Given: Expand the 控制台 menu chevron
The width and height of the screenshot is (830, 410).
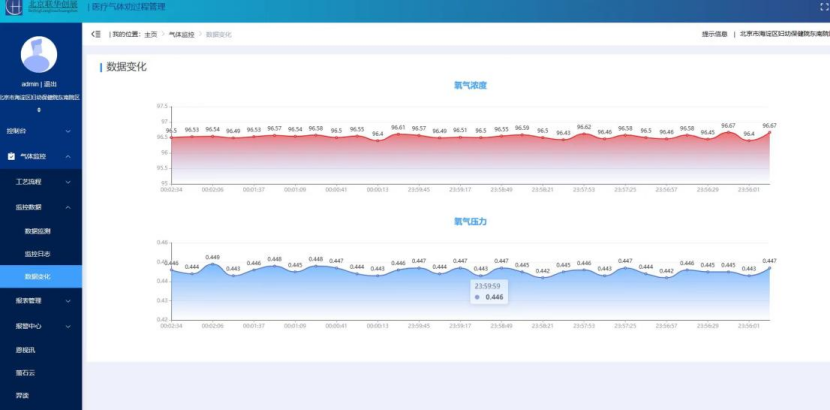Looking at the screenshot, I should coord(68,131).
